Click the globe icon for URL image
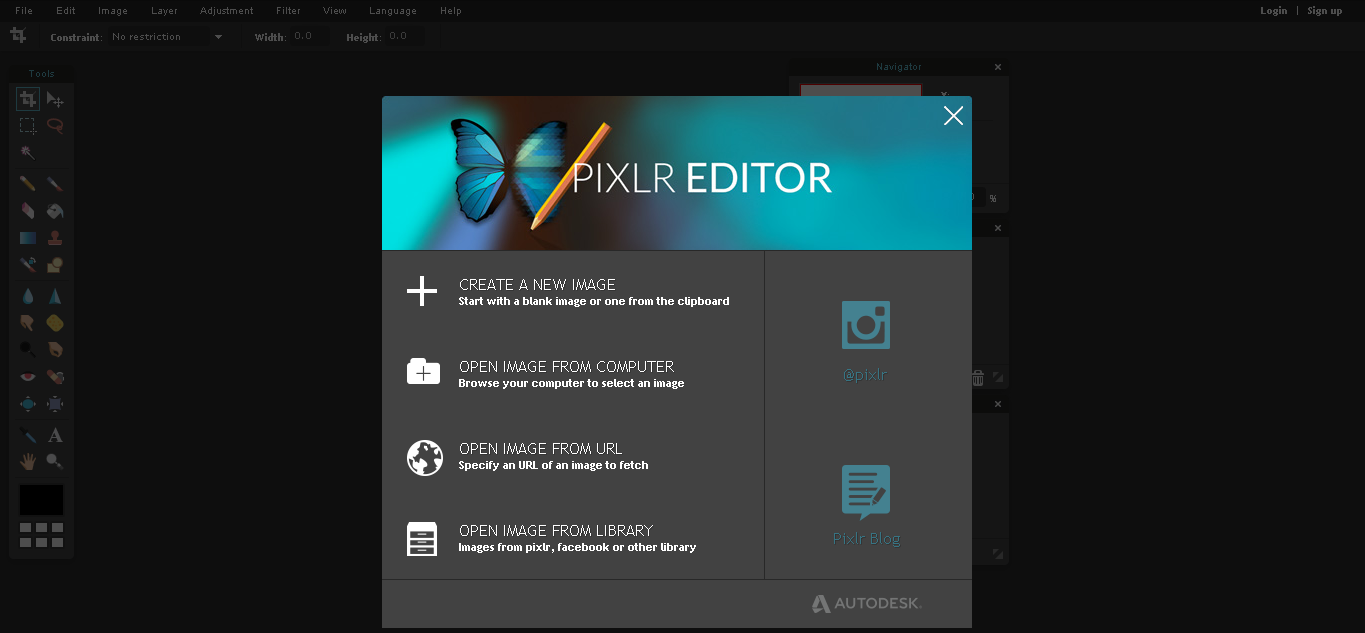1365x633 pixels. click(x=424, y=457)
